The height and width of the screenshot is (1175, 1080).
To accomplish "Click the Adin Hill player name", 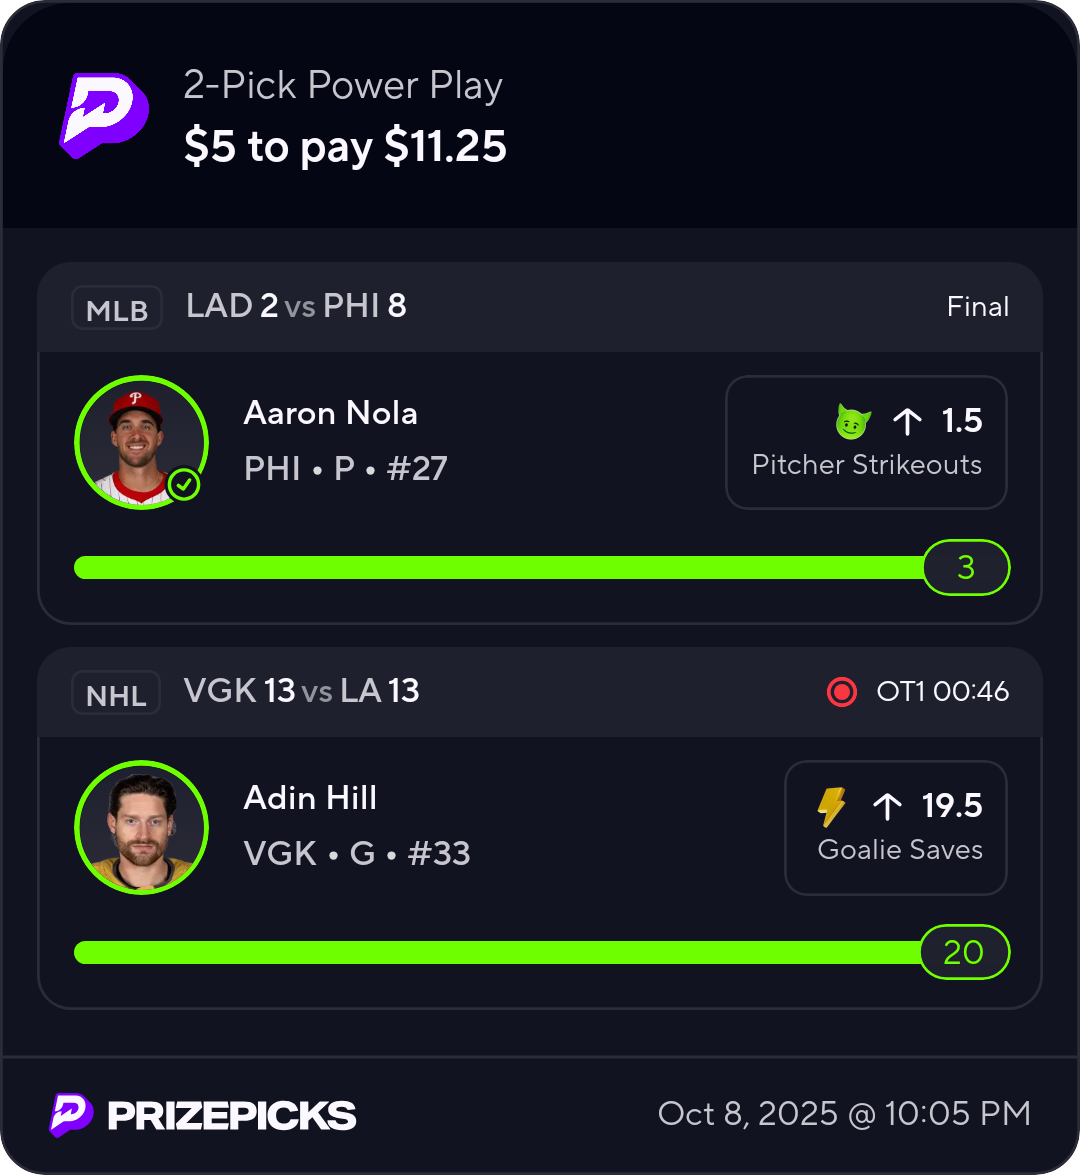I will [x=310, y=798].
